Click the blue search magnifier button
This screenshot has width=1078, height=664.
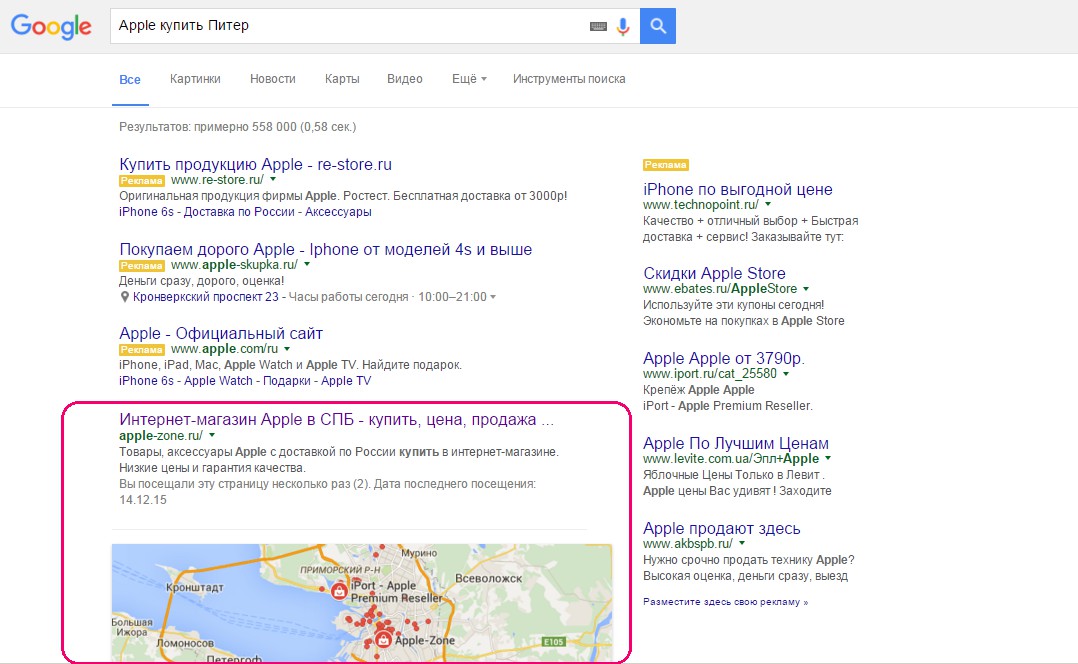pyautogui.click(x=658, y=26)
